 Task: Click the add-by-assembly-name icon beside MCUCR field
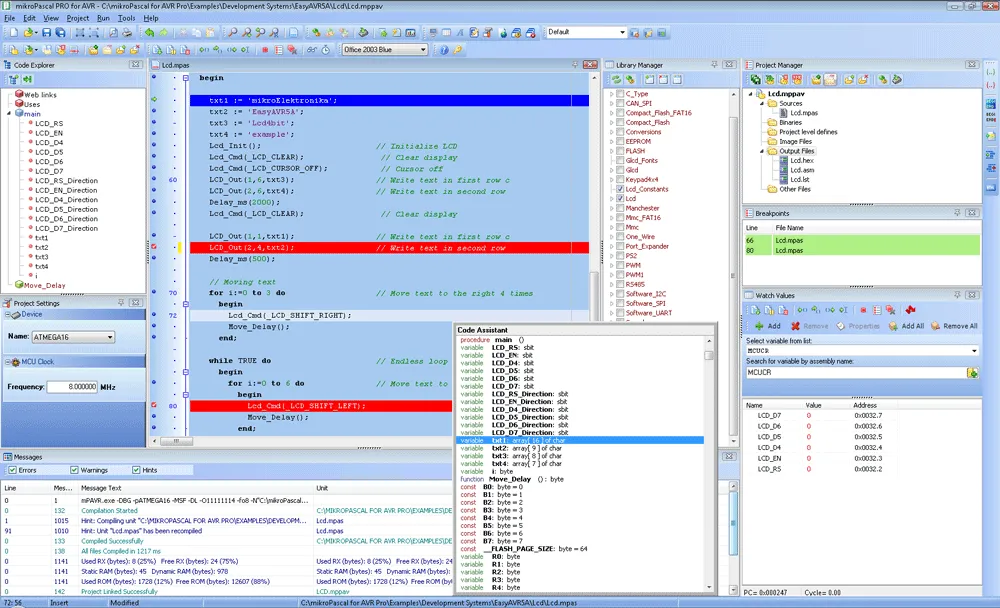tap(973, 373)
